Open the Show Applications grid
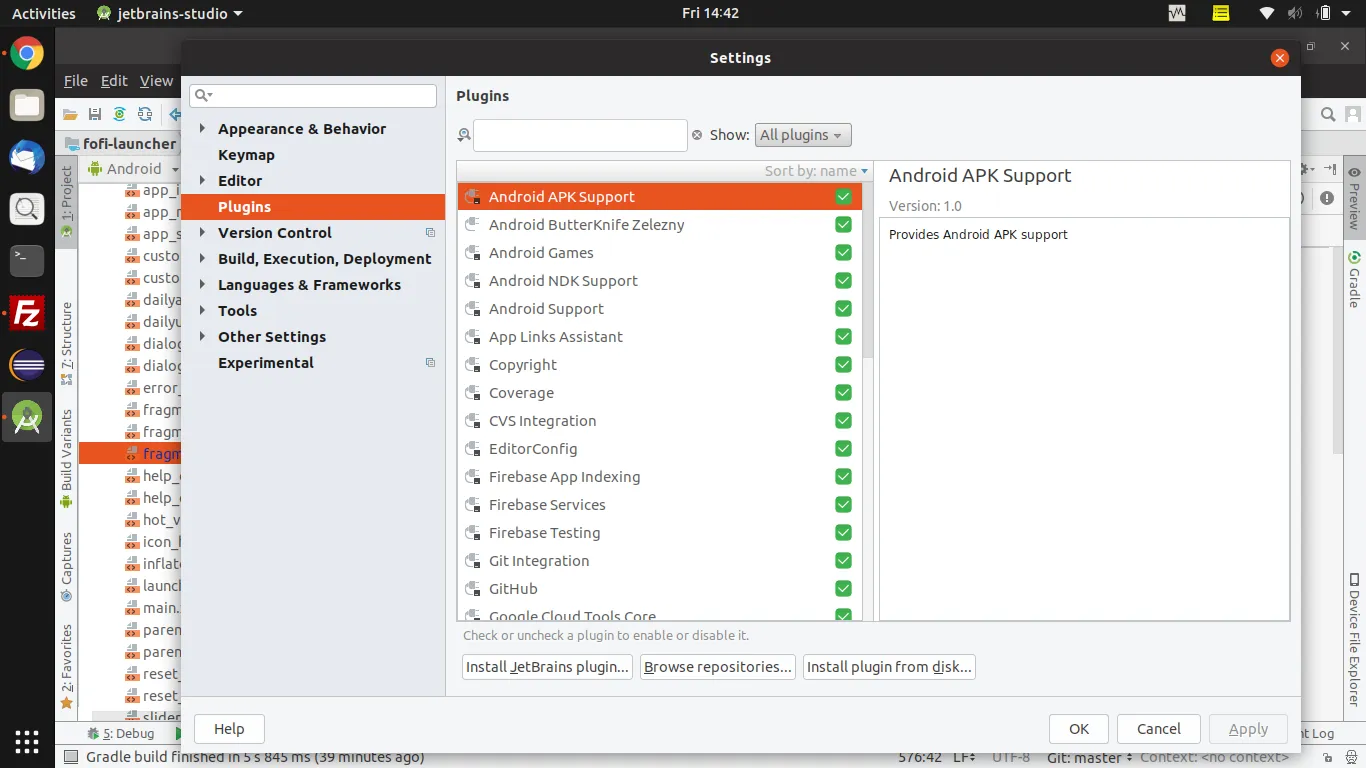Screen dimensions: 1366x768 click(x=27, y=741)
